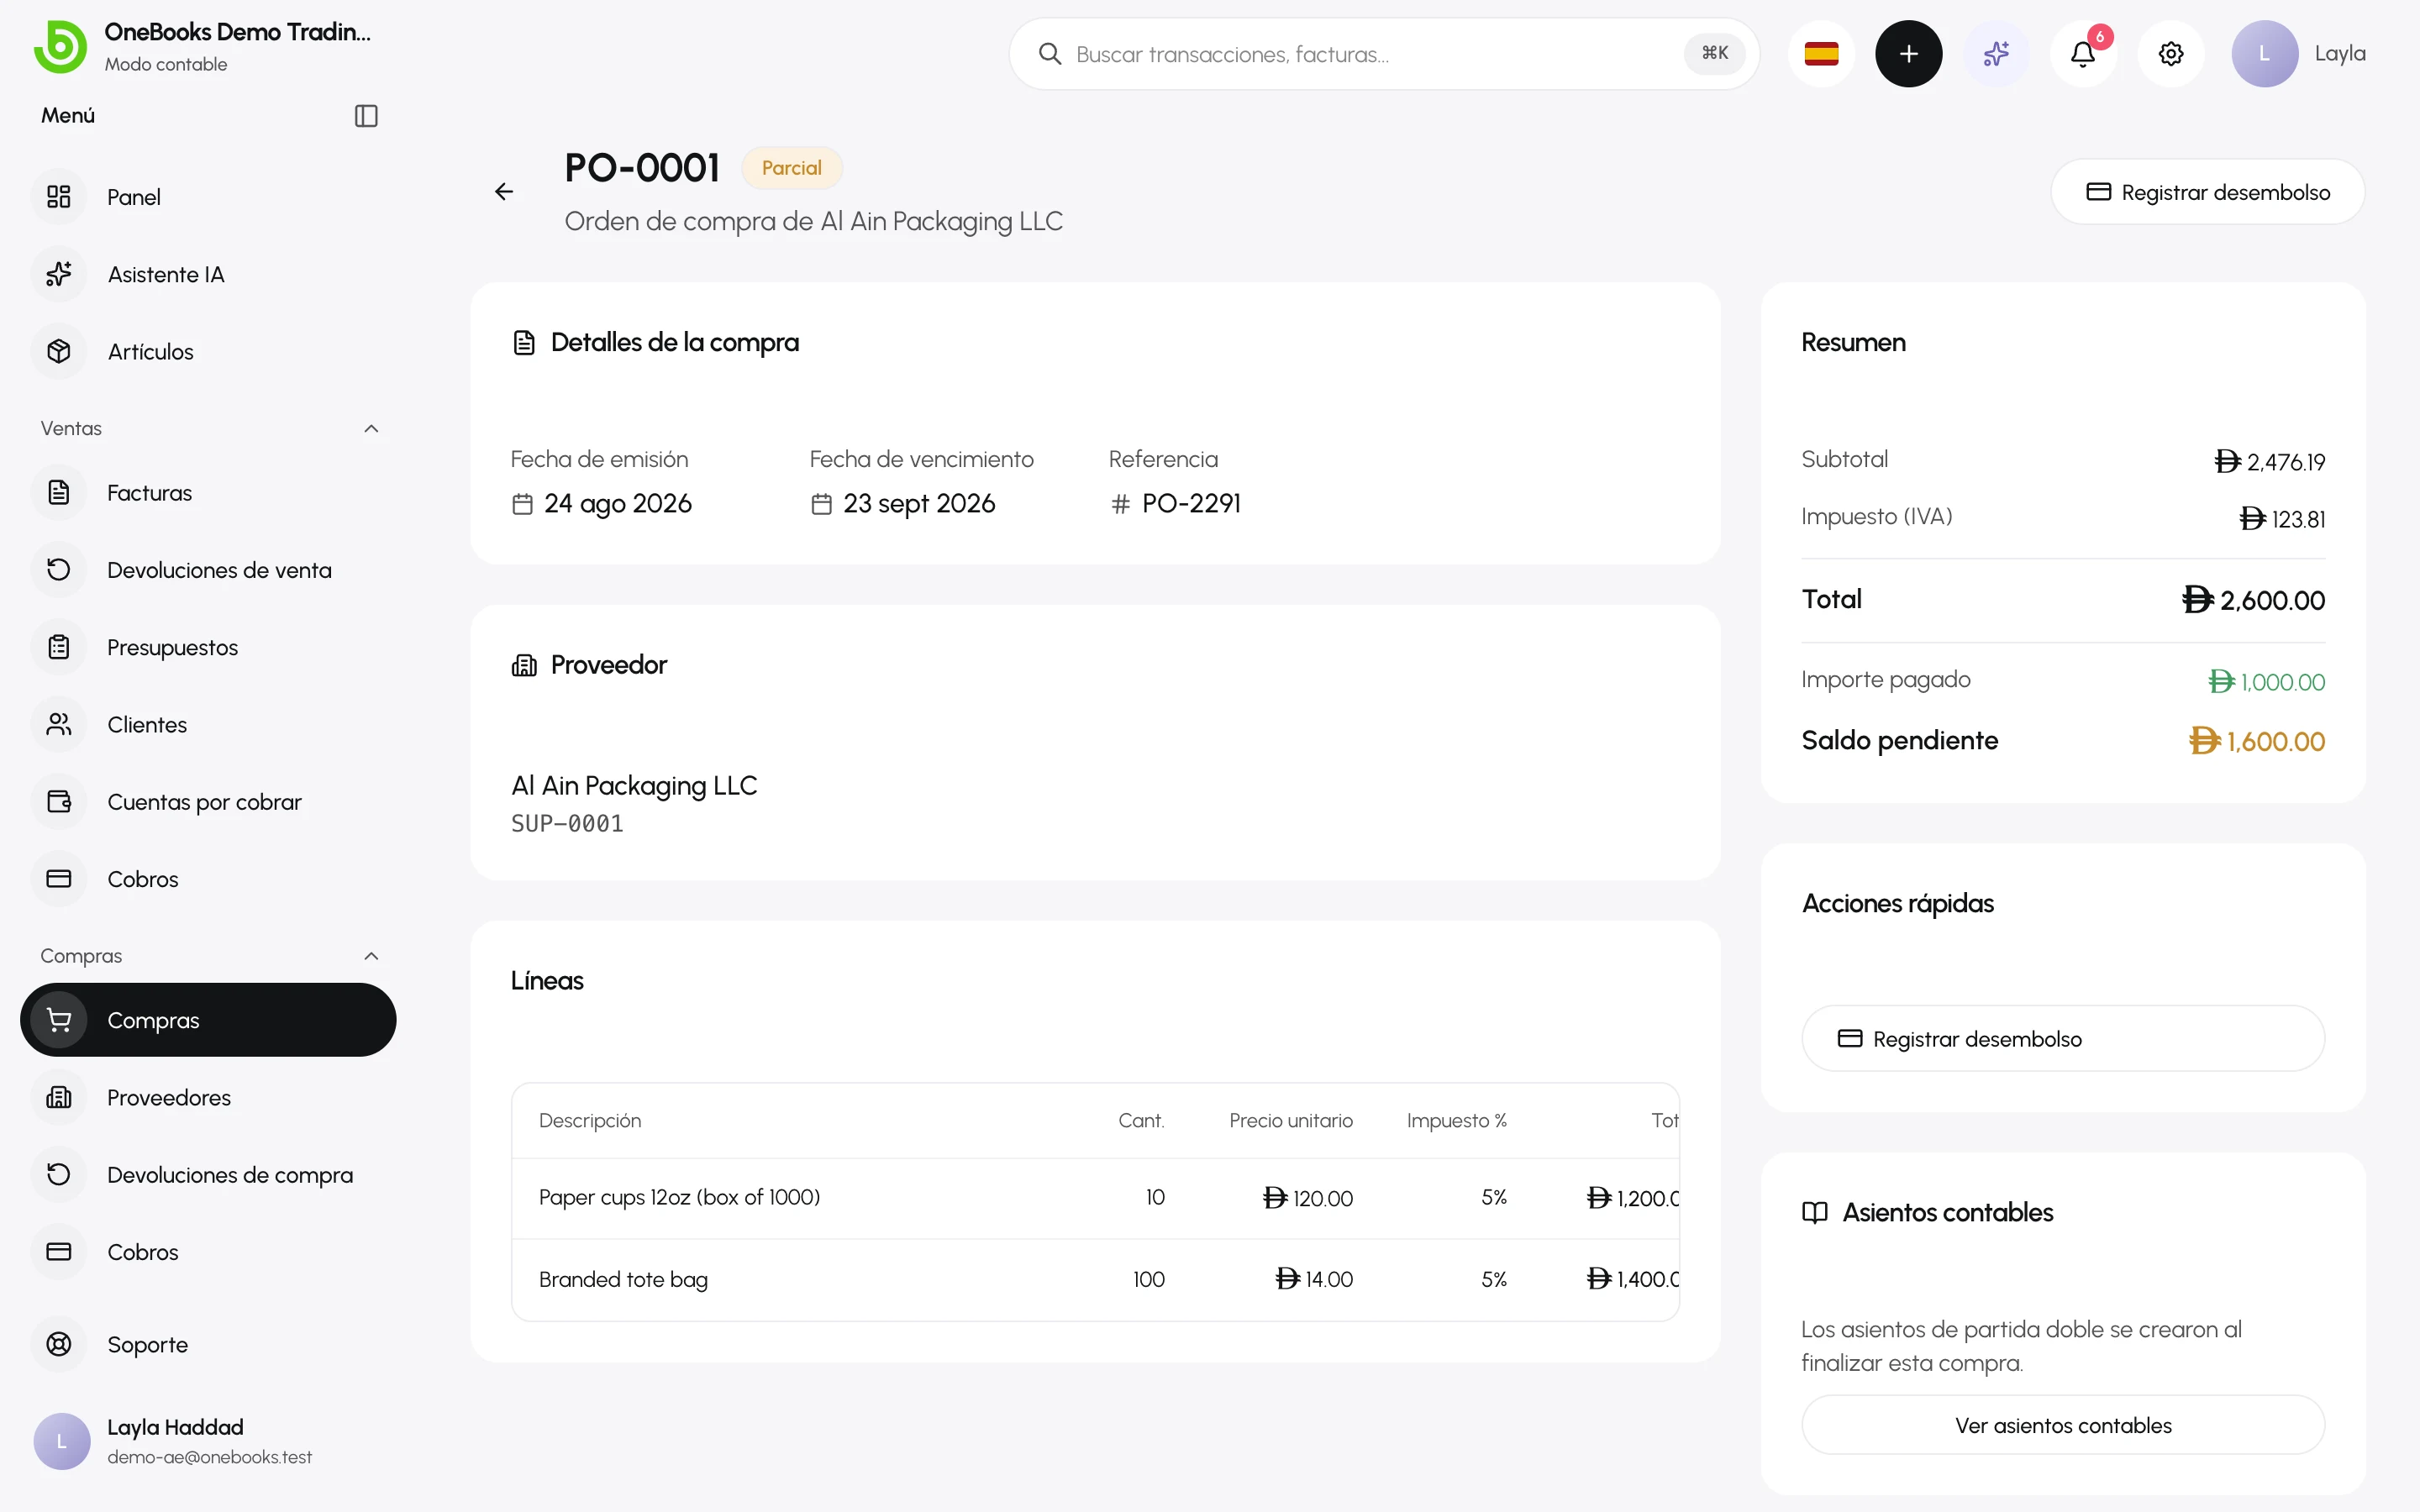The width and height of the screenshot is (2420, 1512).
Task: Collapse the Compras section chevron
Action: (371, 956)
